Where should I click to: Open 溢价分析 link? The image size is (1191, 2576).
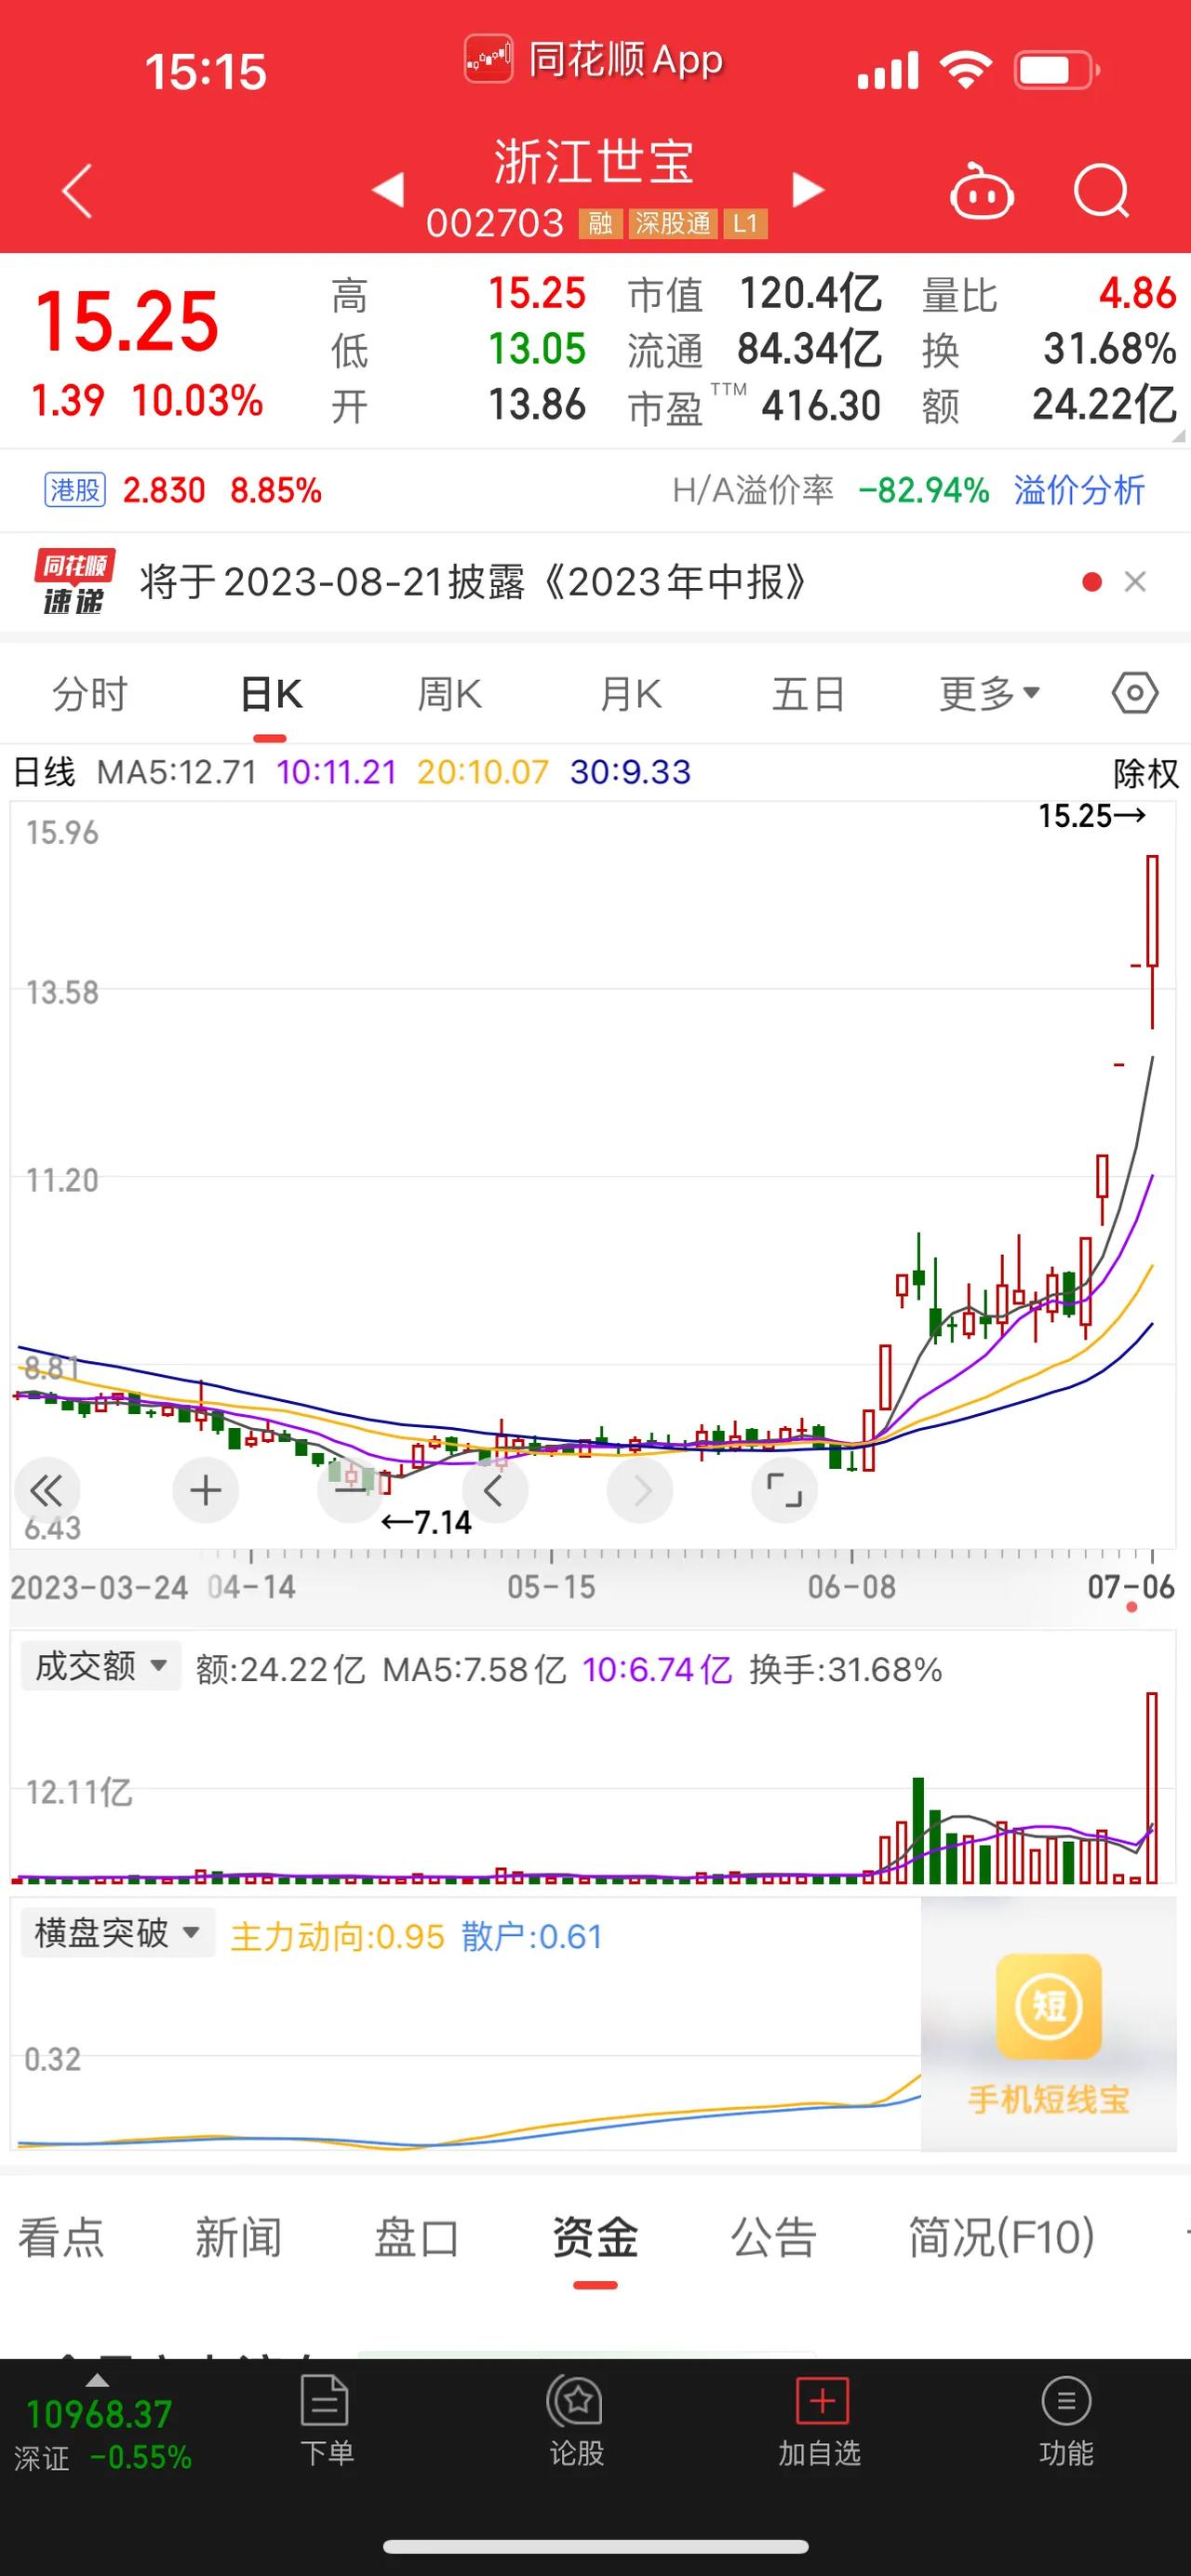click(1079, 490)
